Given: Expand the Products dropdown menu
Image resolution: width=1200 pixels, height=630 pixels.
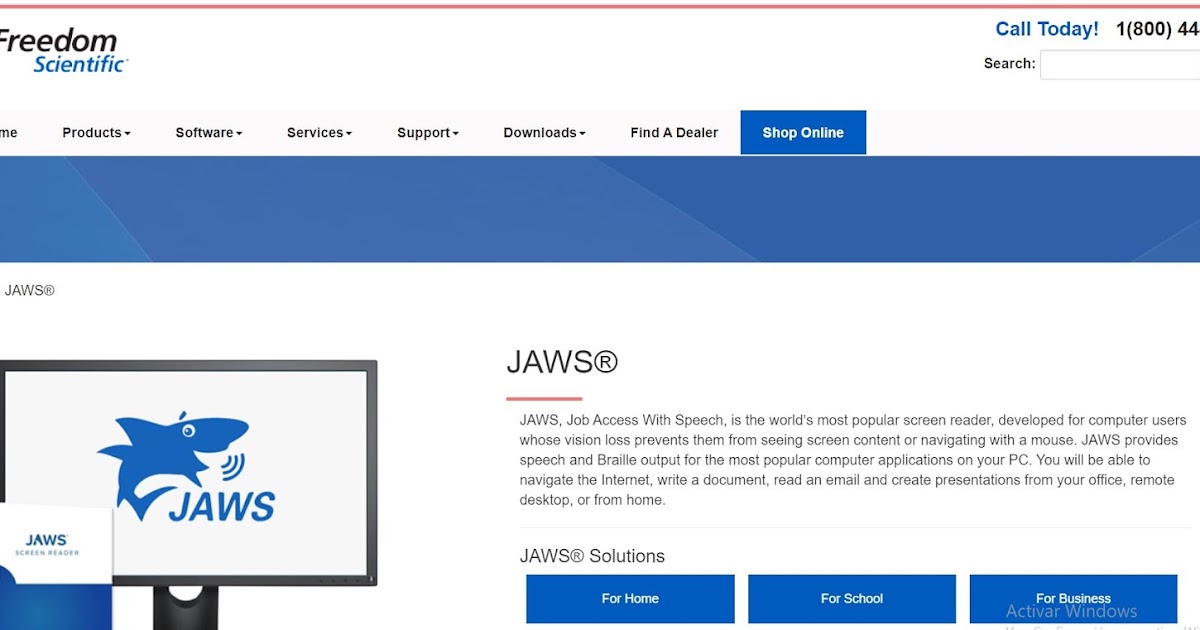Looking at the screenshot, I should tap(95, 132).
